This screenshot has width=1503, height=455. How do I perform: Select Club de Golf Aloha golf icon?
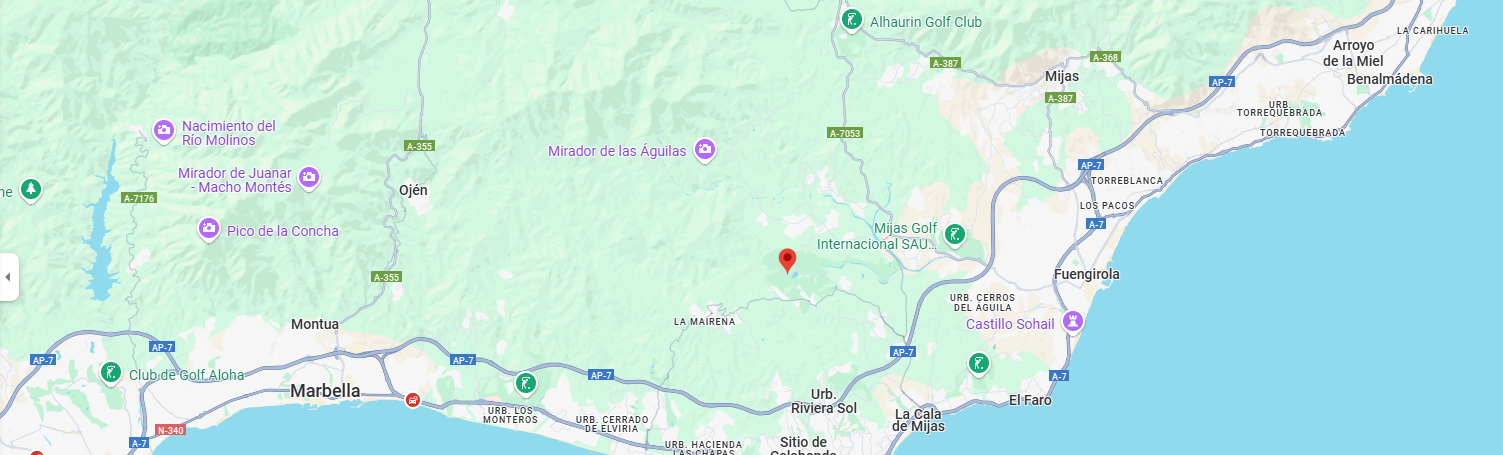(x=111, y=374)
